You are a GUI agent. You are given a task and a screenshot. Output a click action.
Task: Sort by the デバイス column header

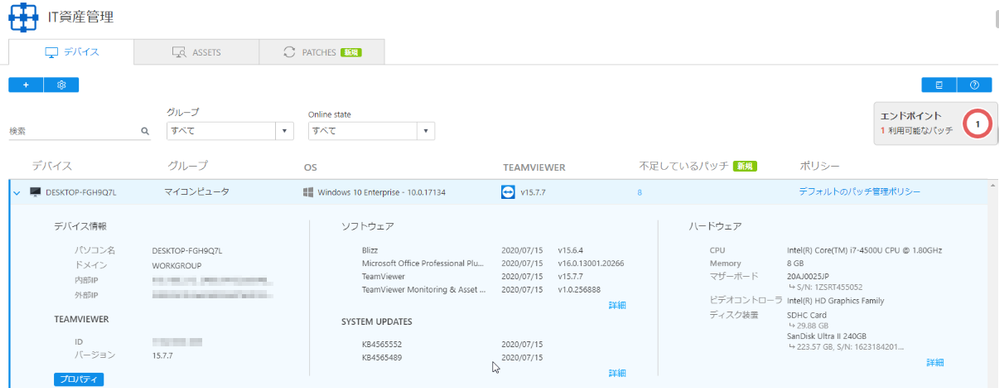point(52,166)
